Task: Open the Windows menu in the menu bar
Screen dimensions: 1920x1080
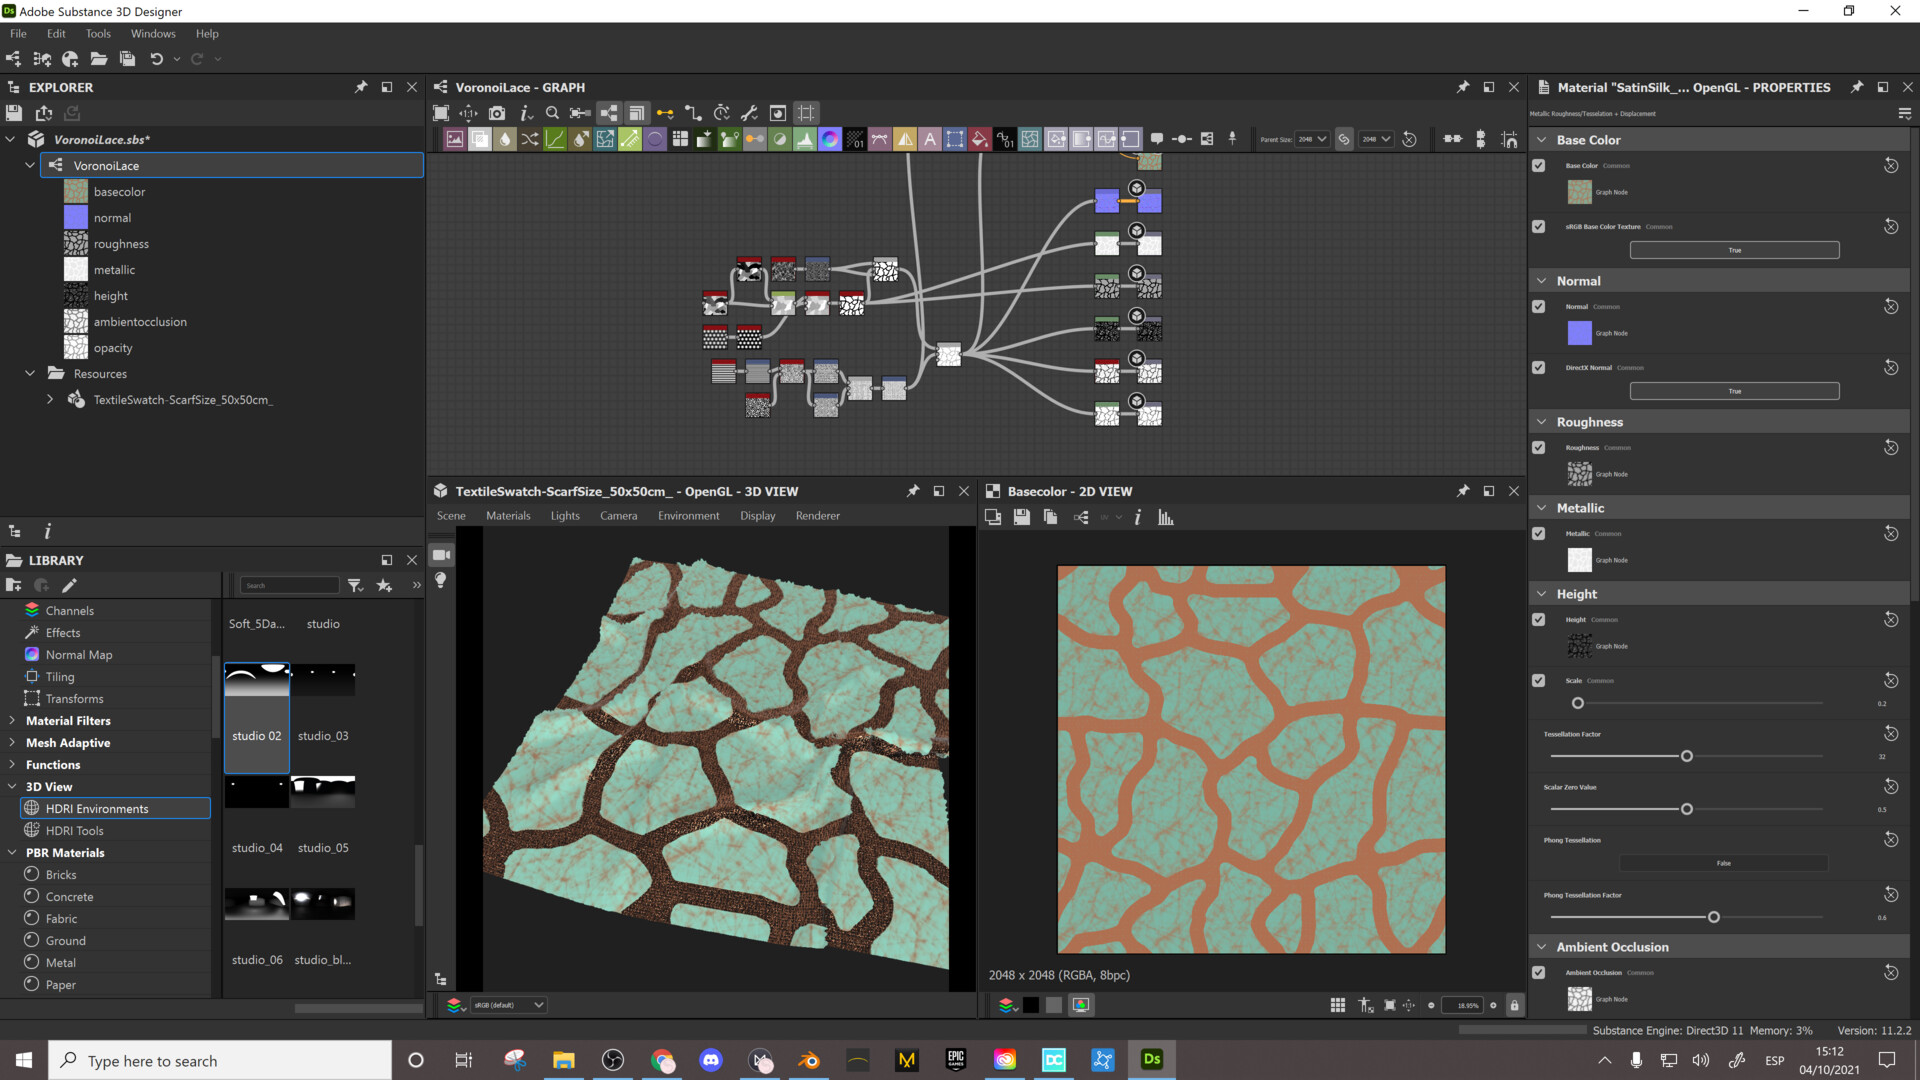Action: tap(153, 33)
